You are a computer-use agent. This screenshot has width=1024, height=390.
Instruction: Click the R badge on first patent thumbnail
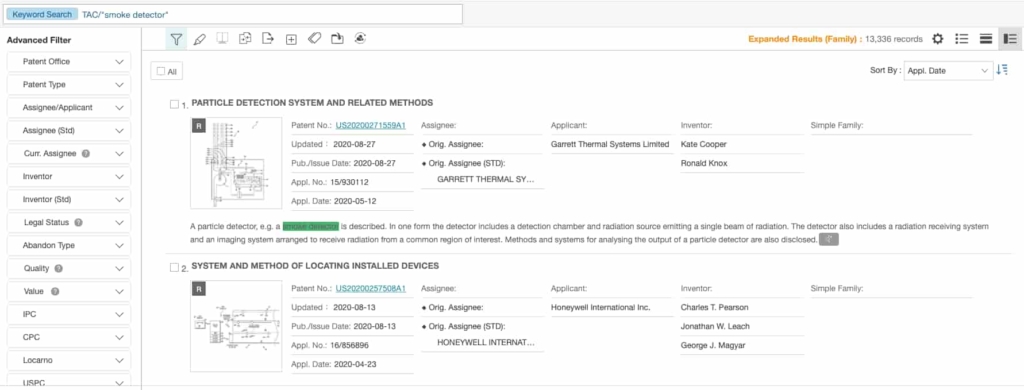199,125
